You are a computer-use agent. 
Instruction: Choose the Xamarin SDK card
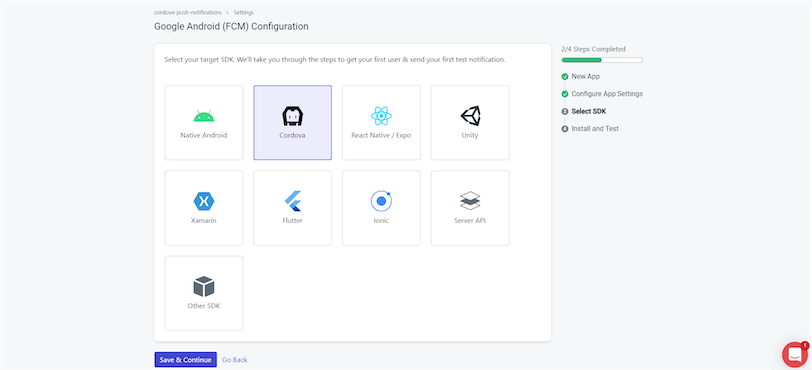pyautogui.click(x=204, y=208)
